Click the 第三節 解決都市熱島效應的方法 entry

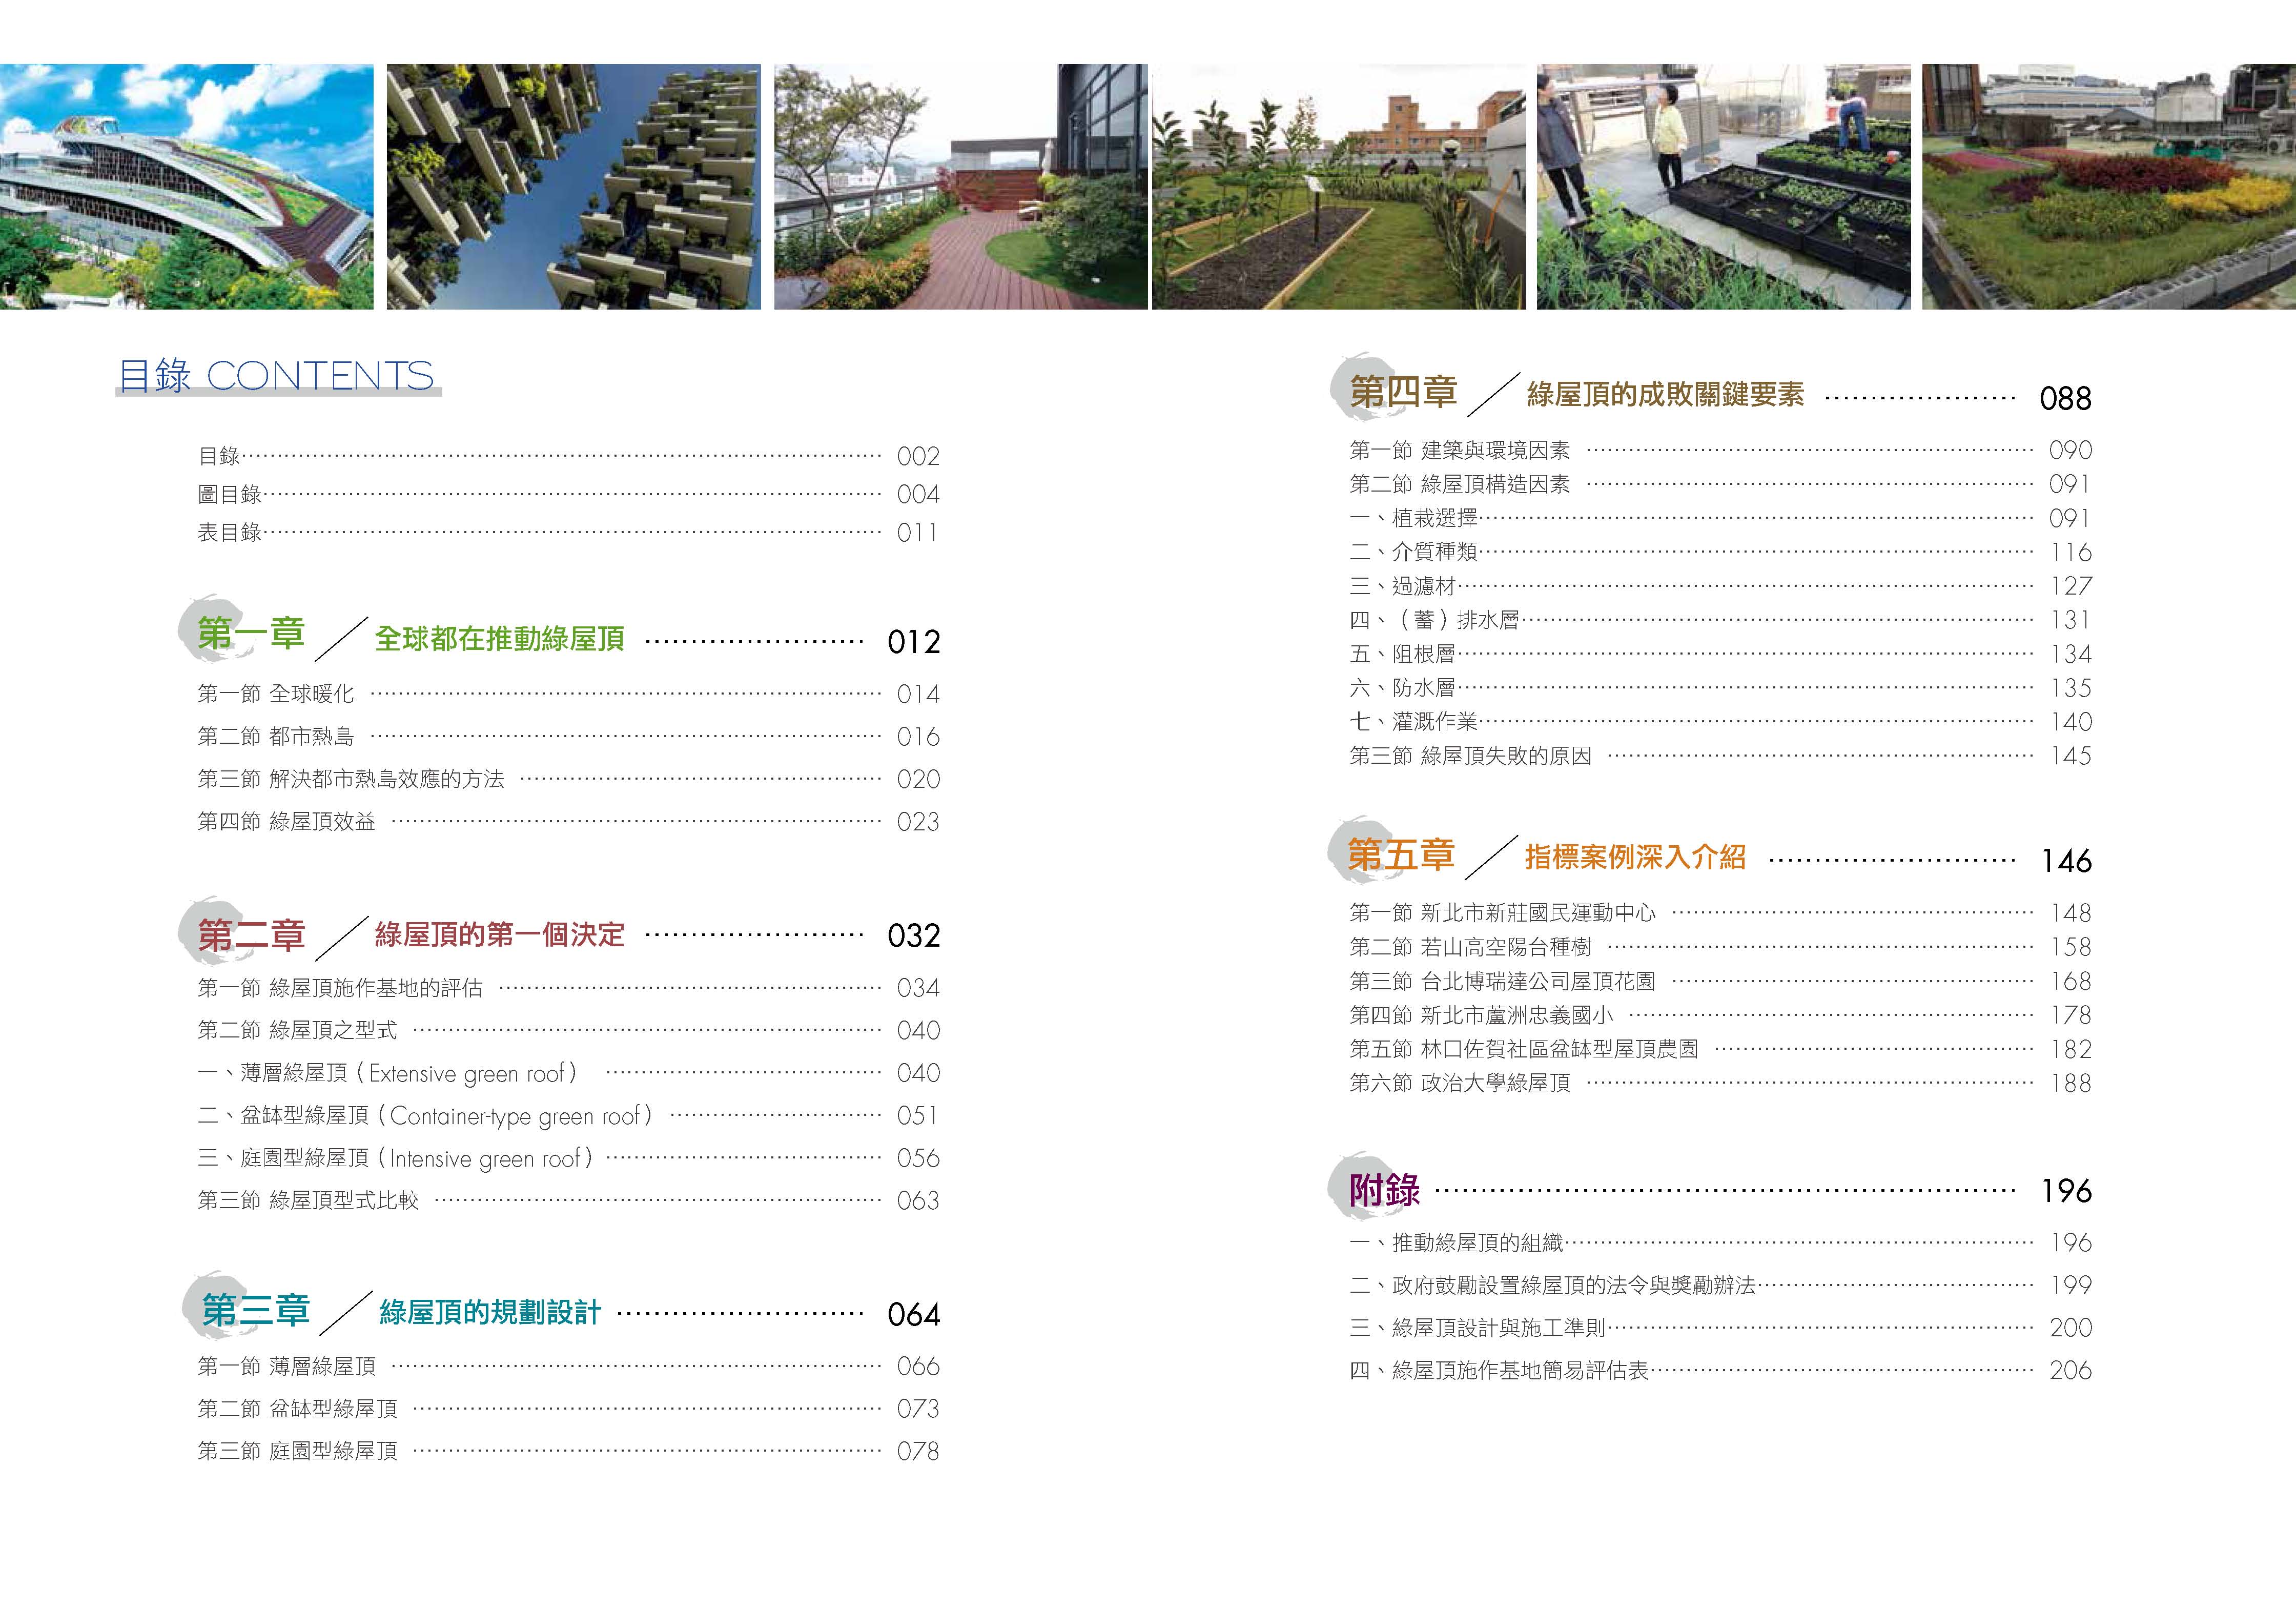coord(568,779)
